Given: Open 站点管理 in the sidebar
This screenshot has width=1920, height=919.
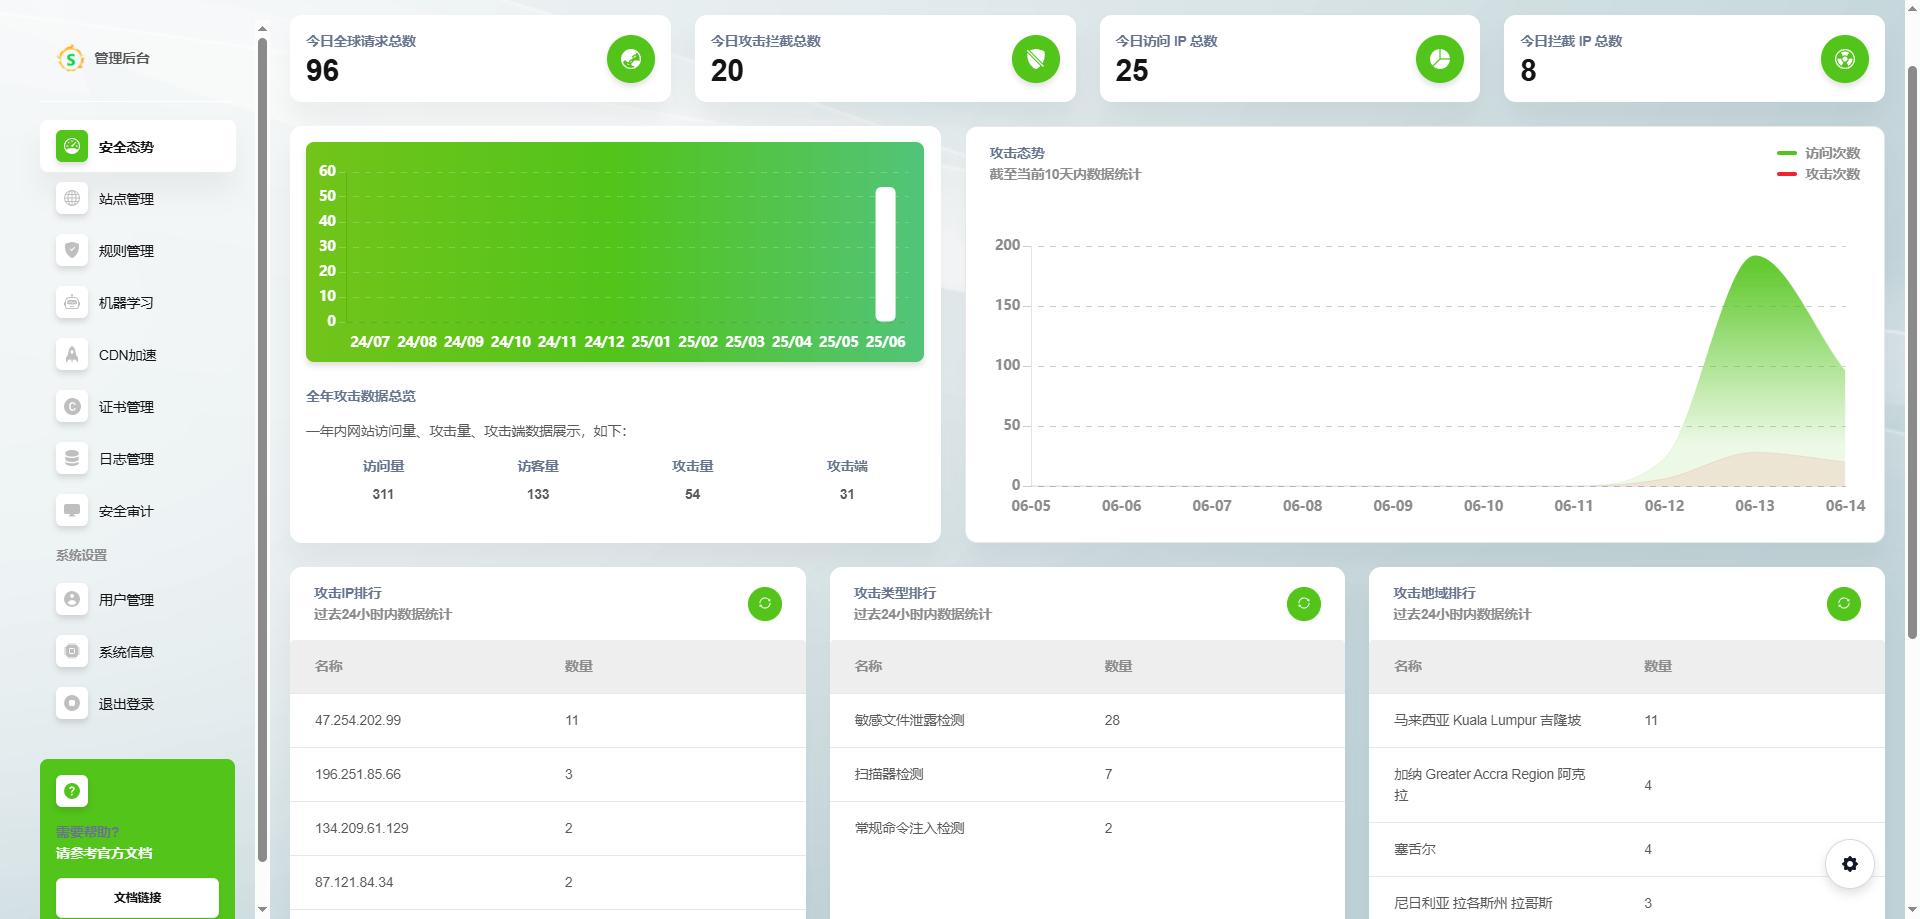Looking at the screenshot, I should [126, 199].
